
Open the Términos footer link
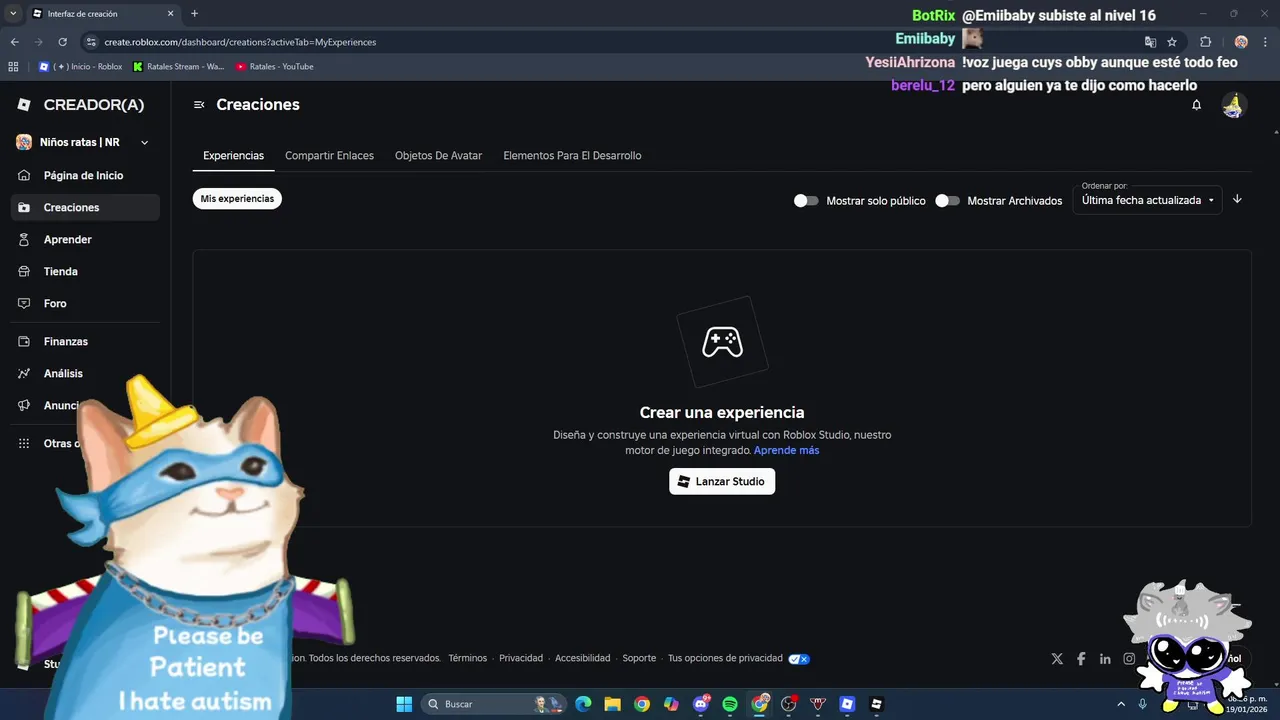(467, 658)
